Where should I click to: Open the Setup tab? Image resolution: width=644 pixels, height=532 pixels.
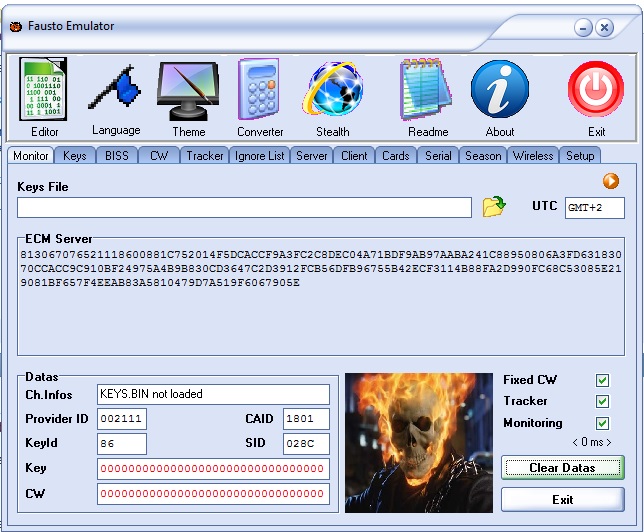pyautogui.click(x=580, y=156)
